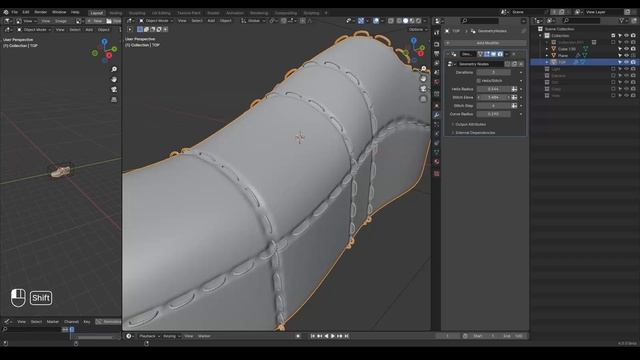Open Object Data properties tab
This screenshot has height=360, width=640.
coord(436,152)
